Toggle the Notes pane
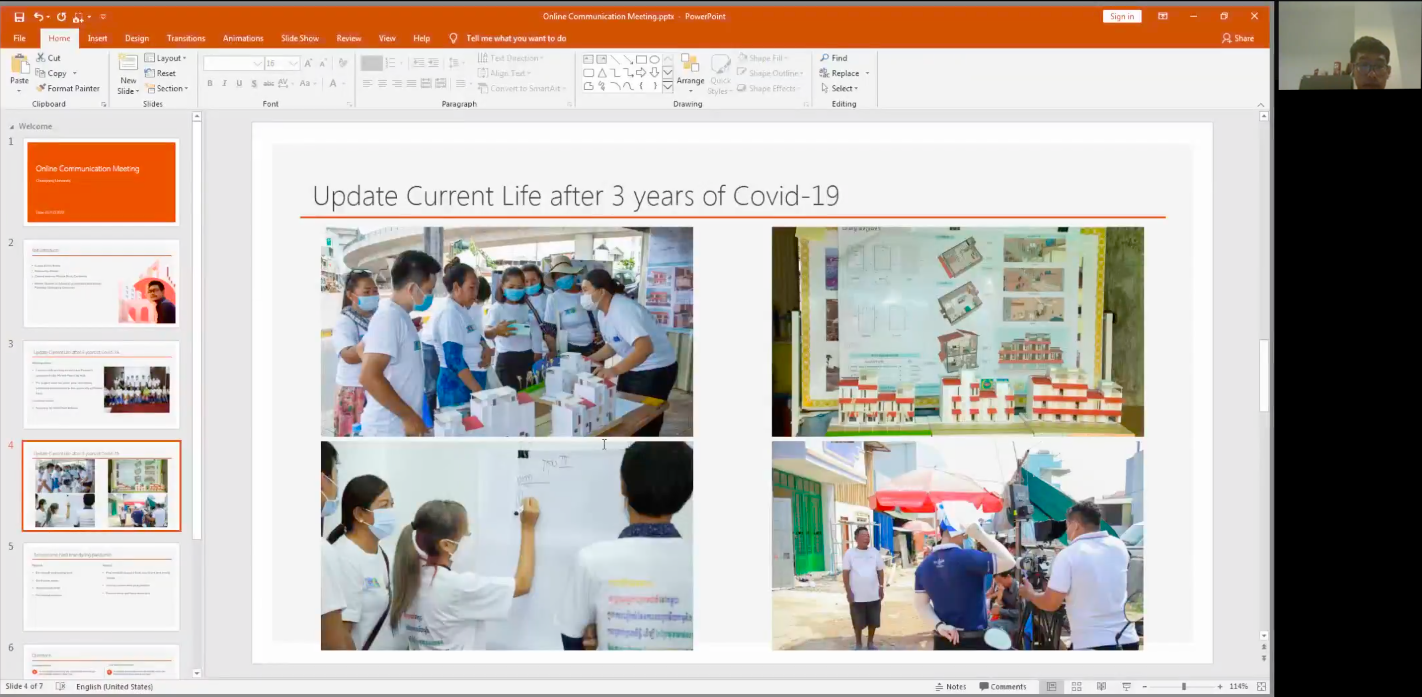Viewport: 1422px width, 697px height. pyautogui.click(x=950, y=687)
